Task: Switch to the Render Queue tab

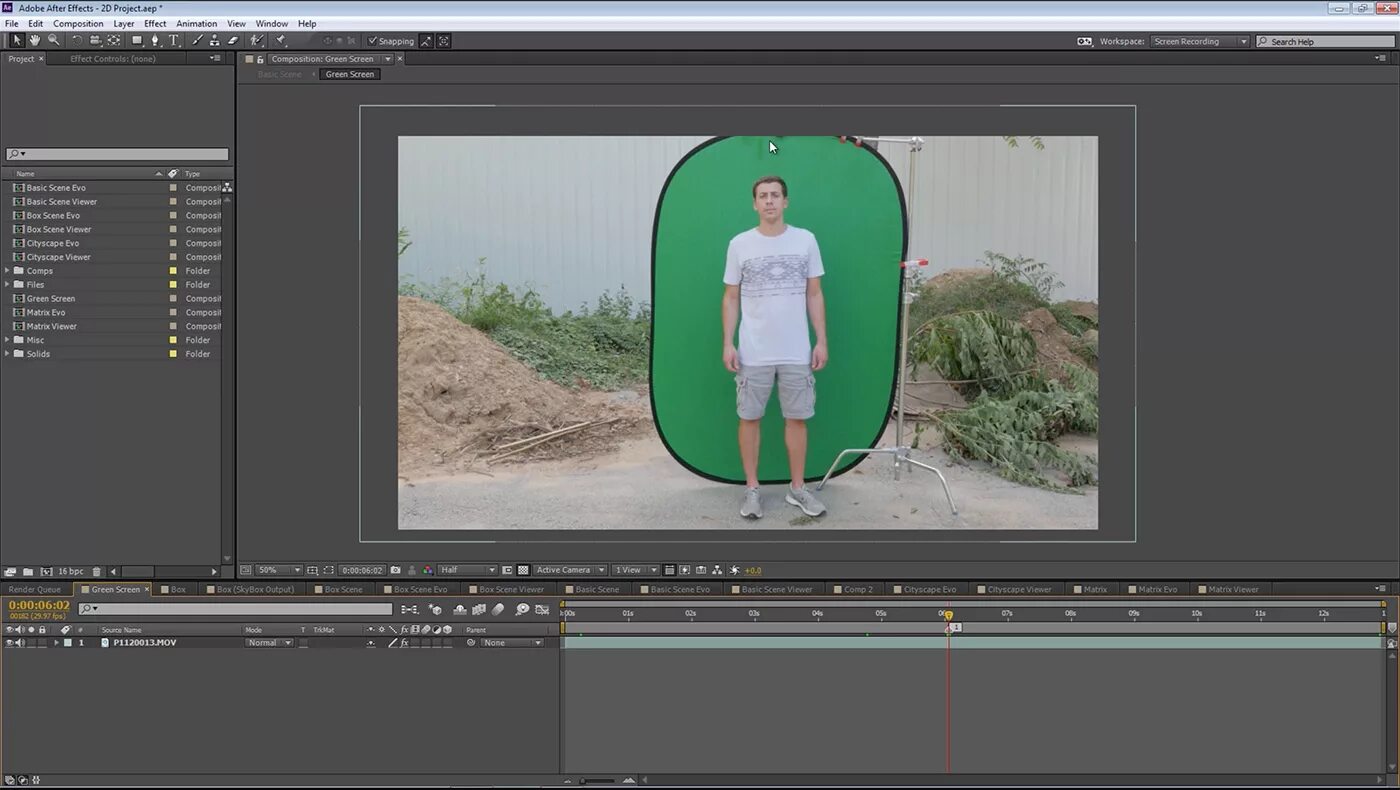Action: pos(35,589)
